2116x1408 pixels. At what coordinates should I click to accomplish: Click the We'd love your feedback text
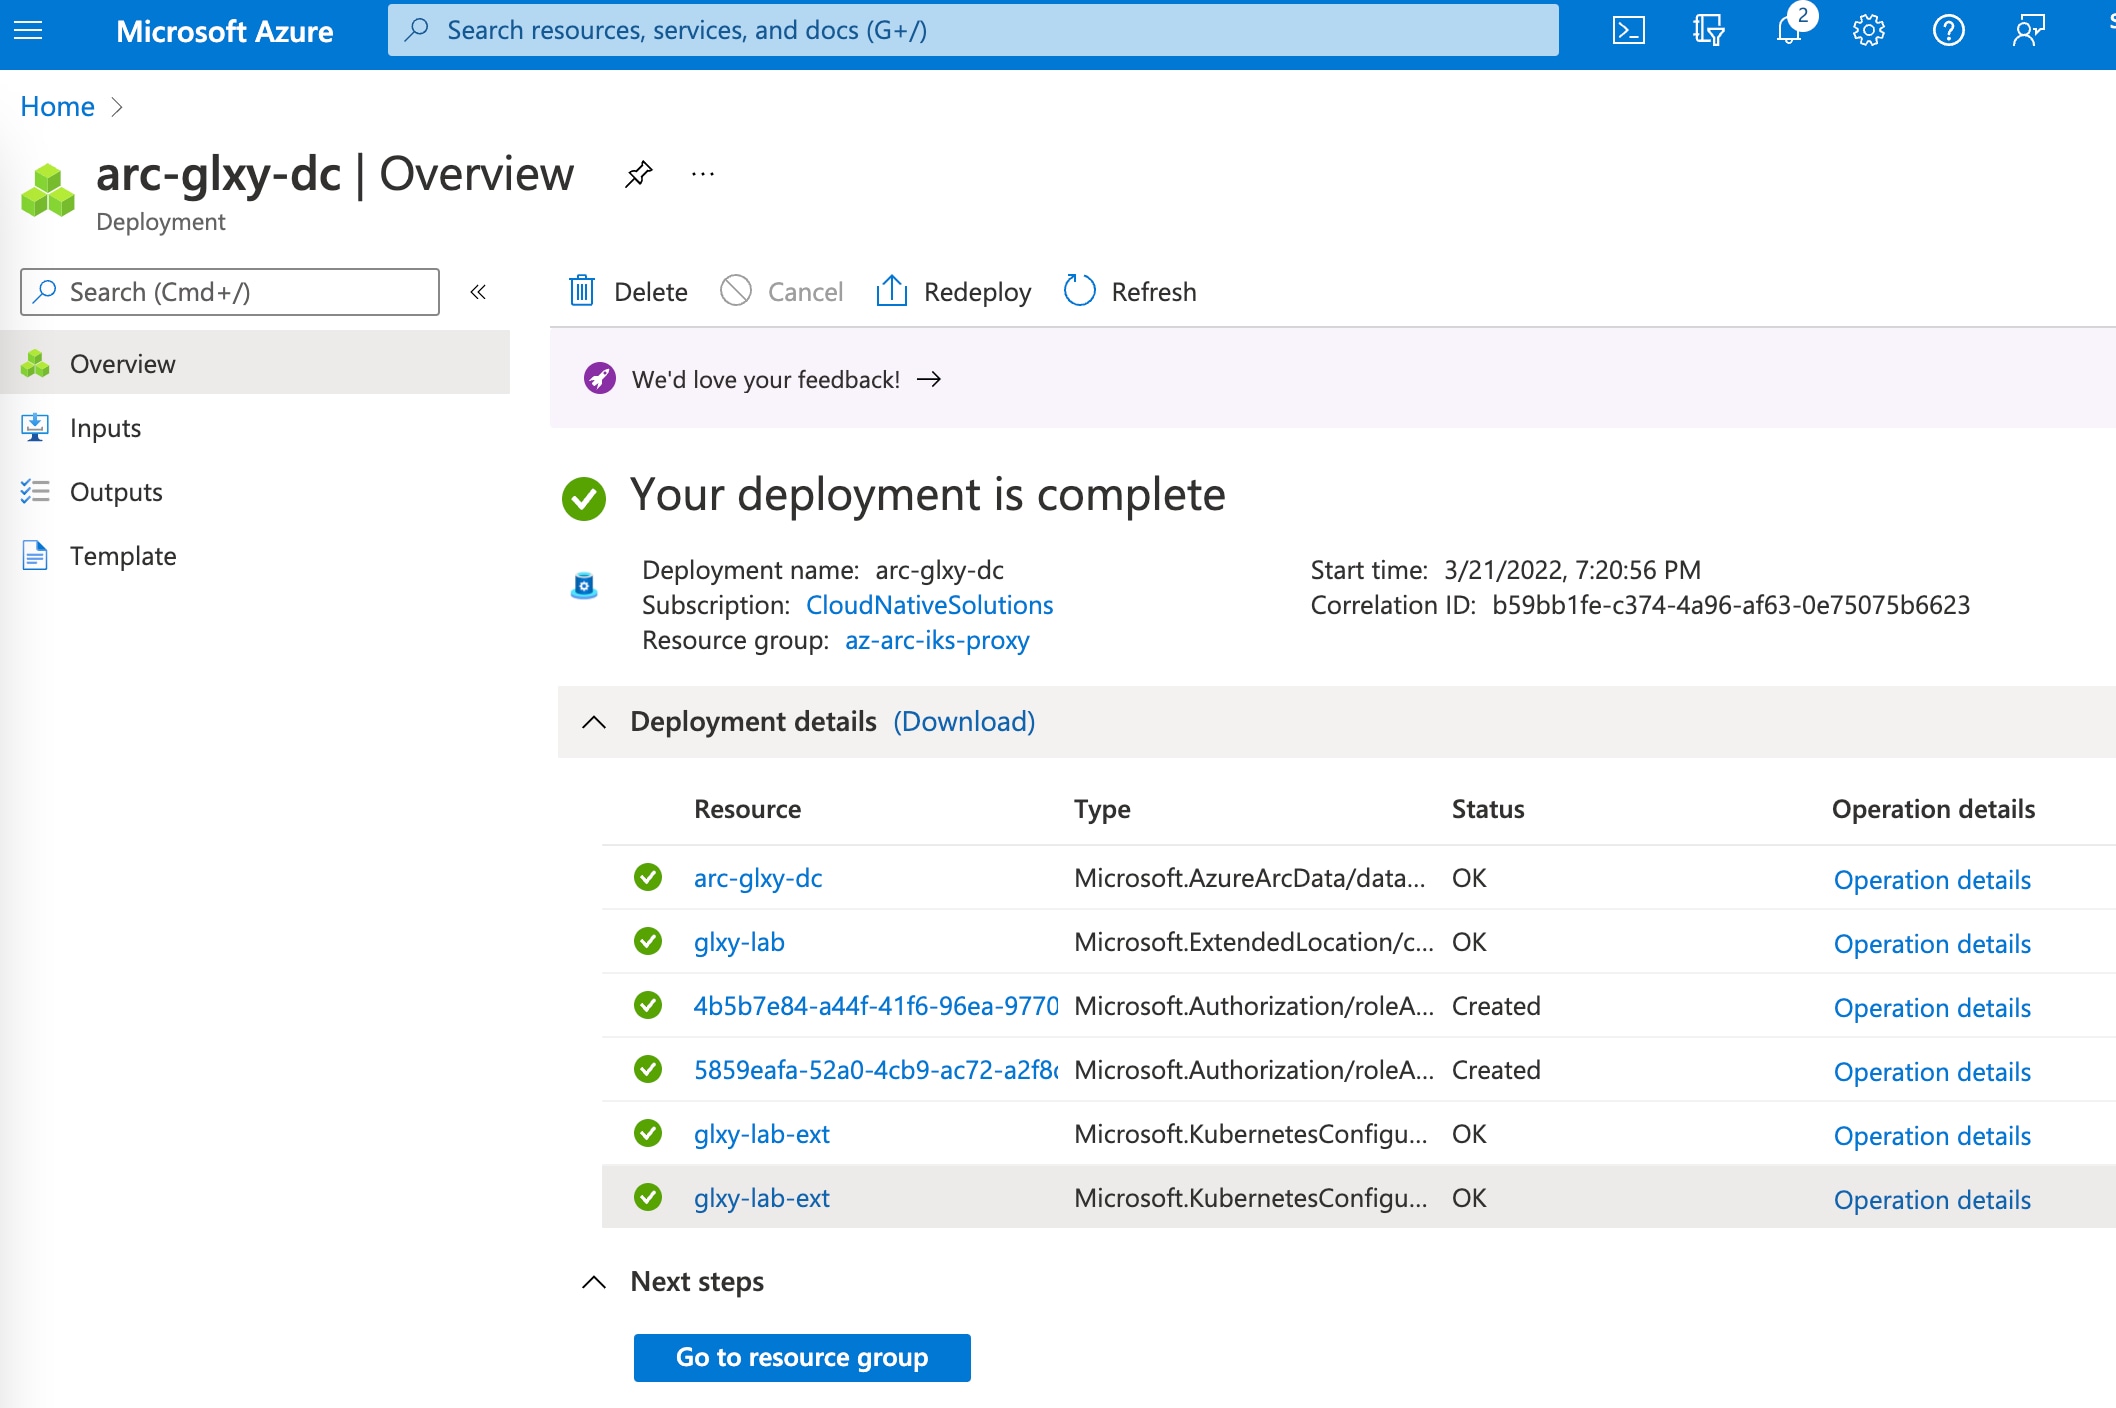766,380
